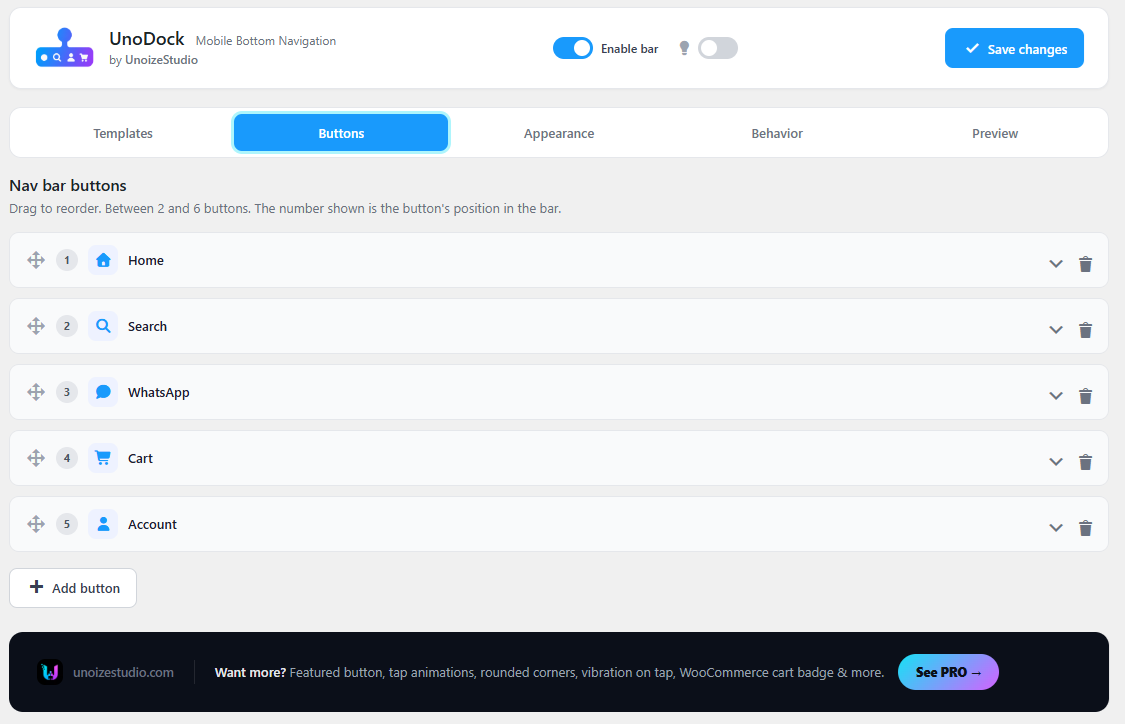Expand the Home button settings
1148x724 pixels.
click(x=1055, y=264)
